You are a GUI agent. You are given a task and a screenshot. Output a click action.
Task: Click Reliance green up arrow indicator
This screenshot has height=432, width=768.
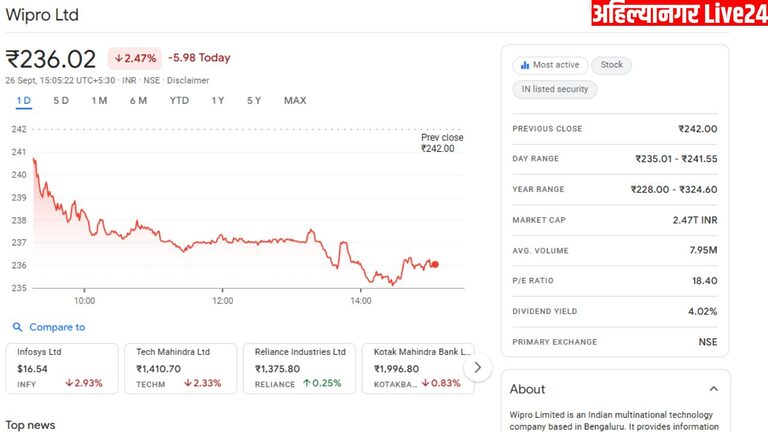tap(306, 383)
